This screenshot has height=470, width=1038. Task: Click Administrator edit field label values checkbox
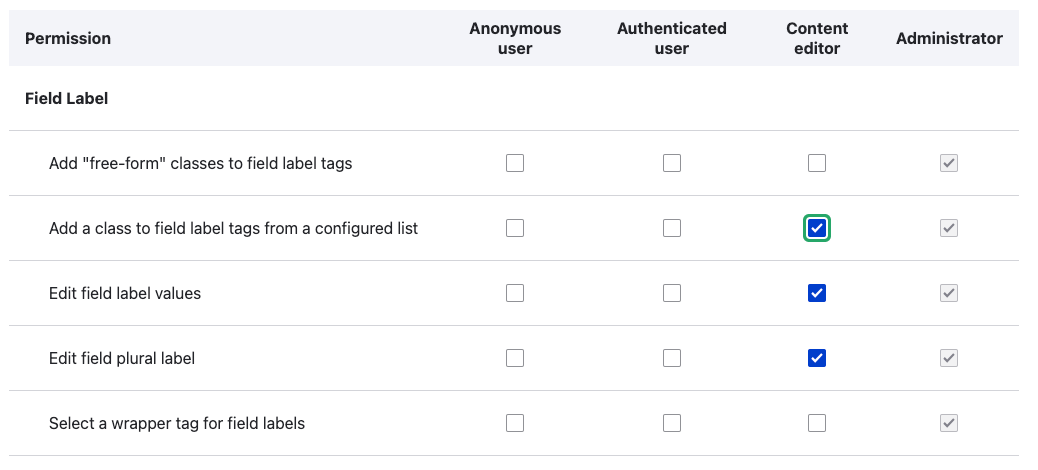(949, 293)
